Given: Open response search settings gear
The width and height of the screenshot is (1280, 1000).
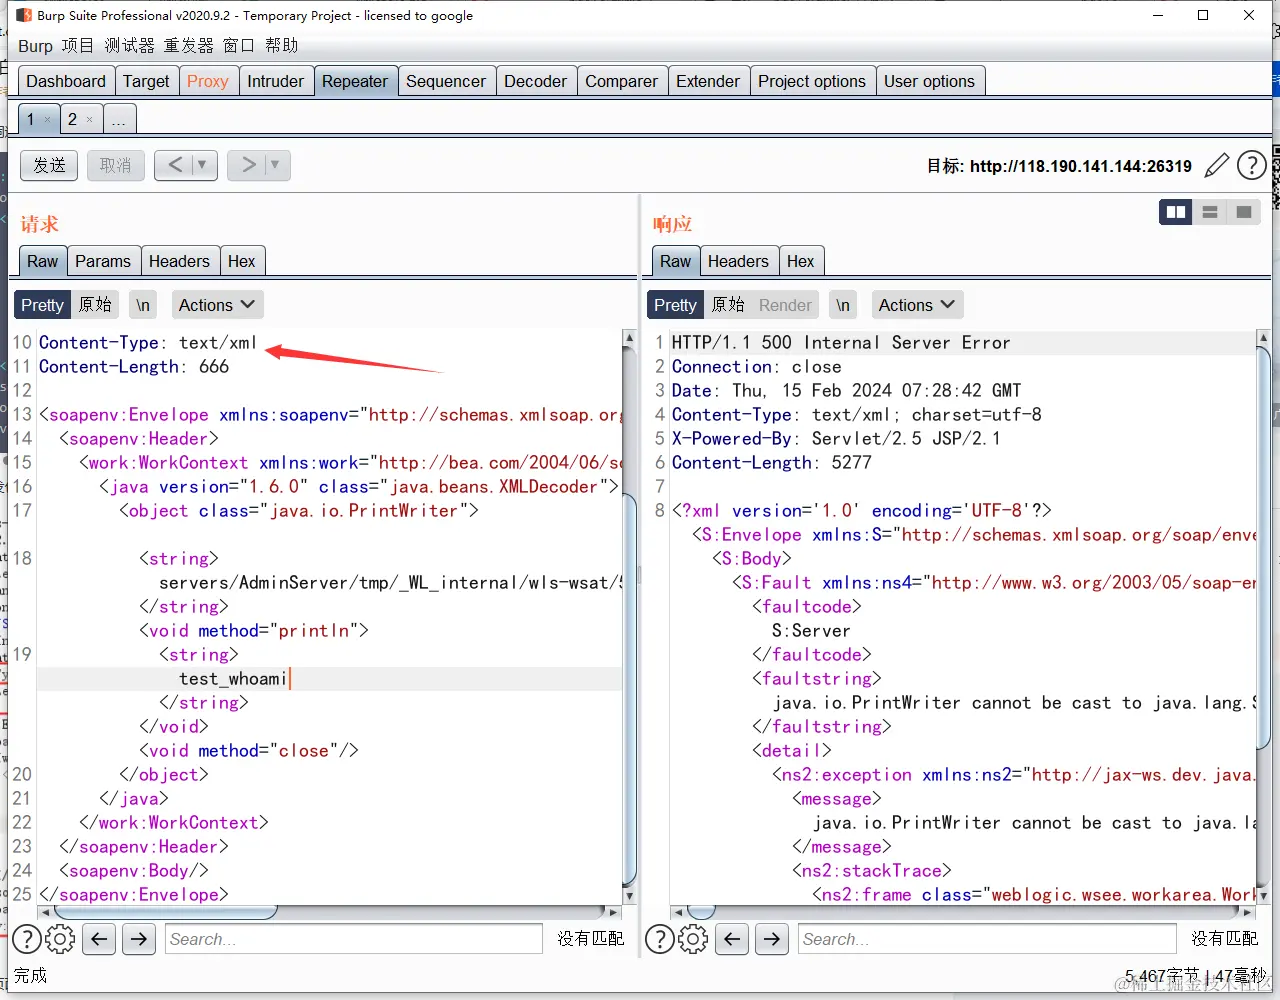Looking at the screenshot, I should point(693,939).
